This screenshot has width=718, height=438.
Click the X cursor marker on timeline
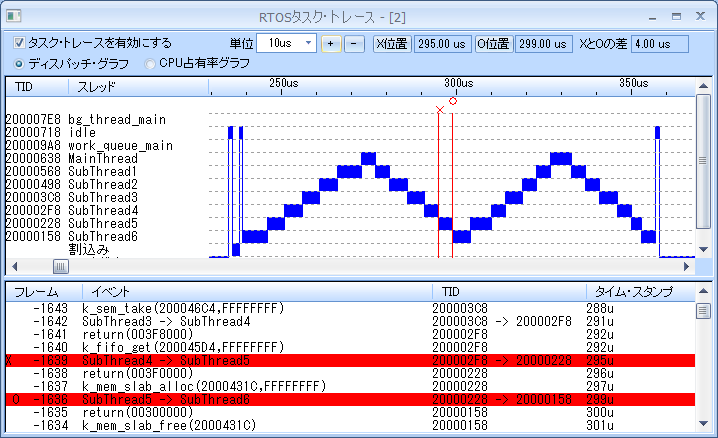click(439, 109)
